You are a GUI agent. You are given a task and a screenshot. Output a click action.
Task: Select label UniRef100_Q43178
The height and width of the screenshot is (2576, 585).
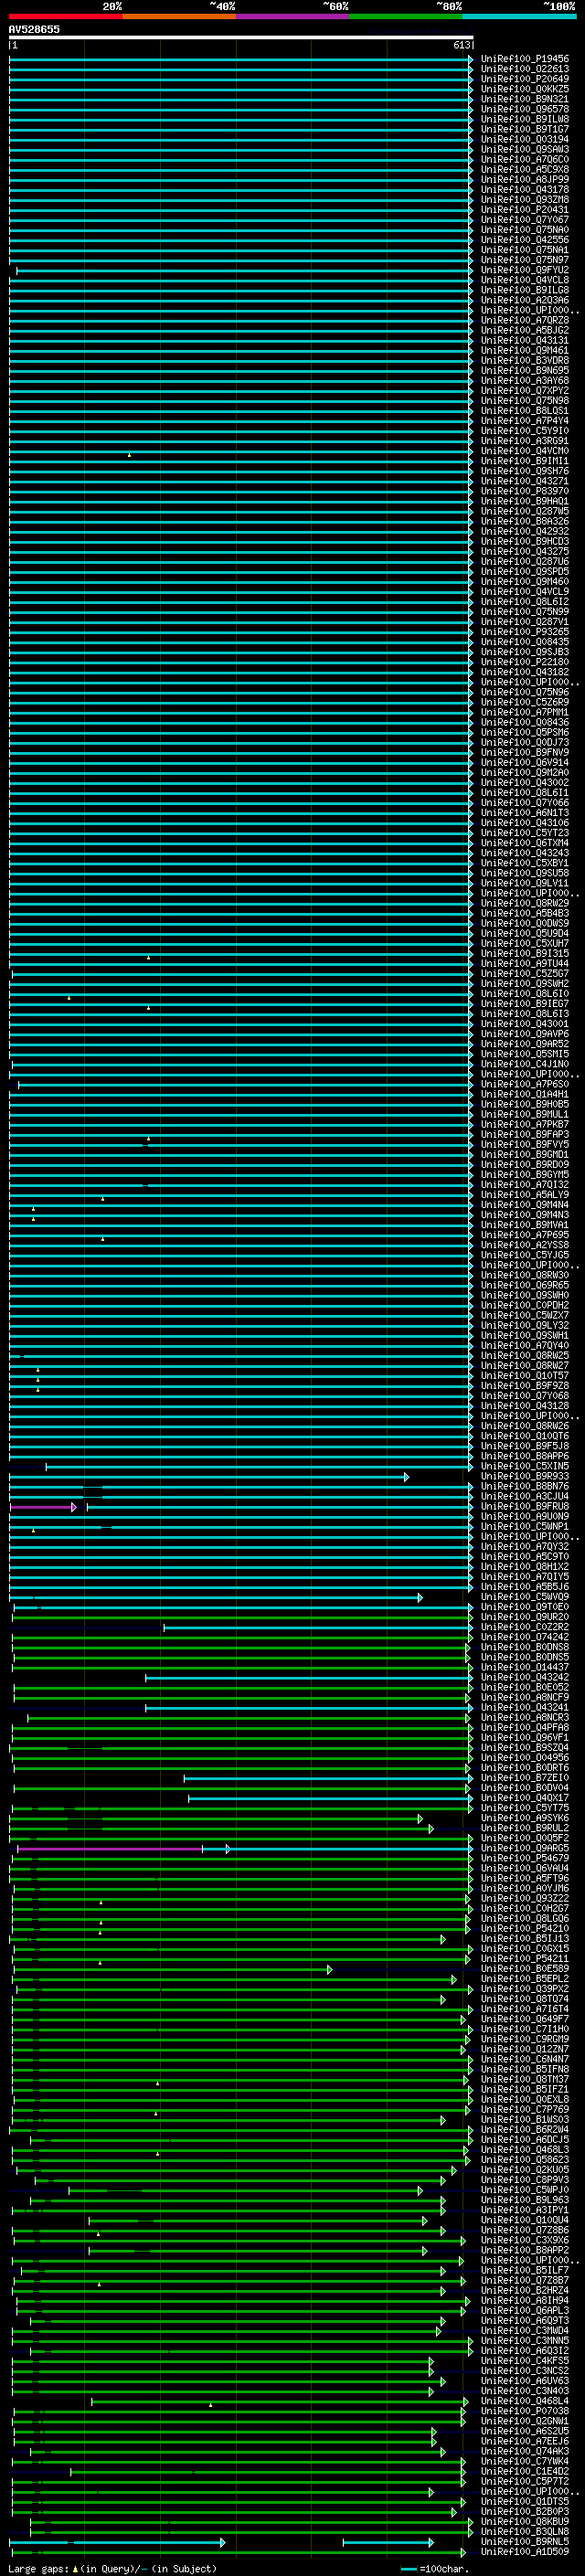tap(524, 189)
